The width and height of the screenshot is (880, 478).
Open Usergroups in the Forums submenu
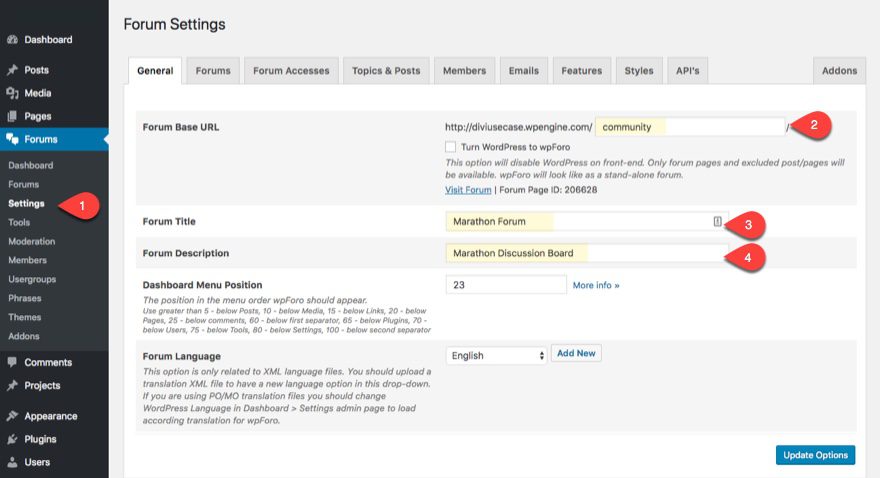[32, 279]
